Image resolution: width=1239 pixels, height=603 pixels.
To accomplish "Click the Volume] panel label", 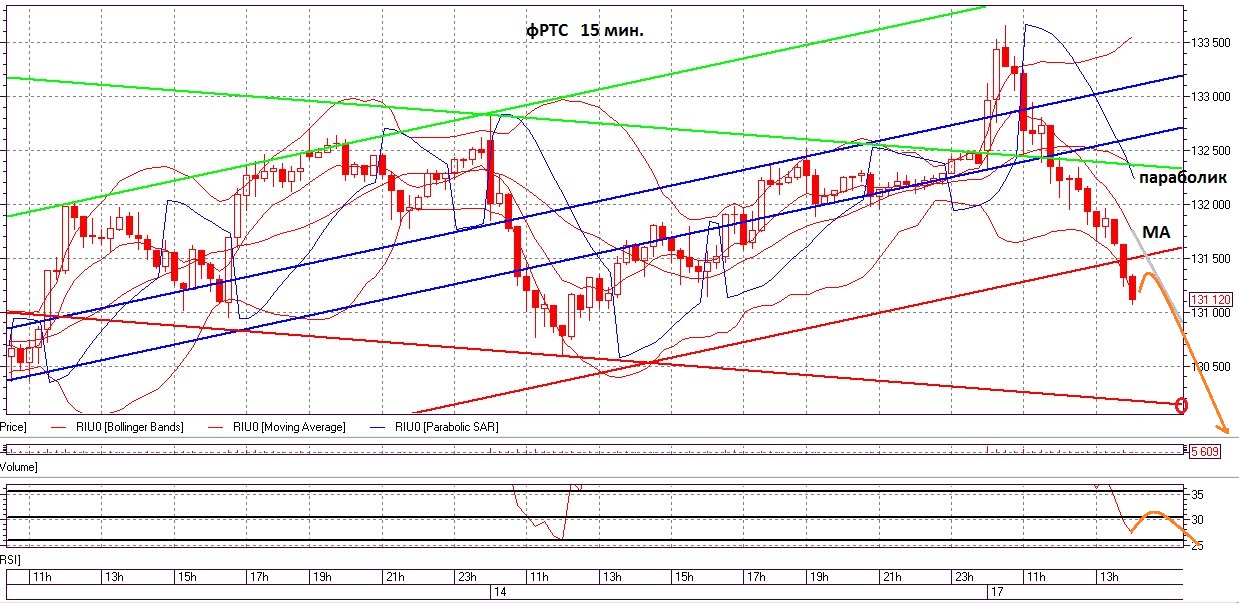I will click(19, 467).
